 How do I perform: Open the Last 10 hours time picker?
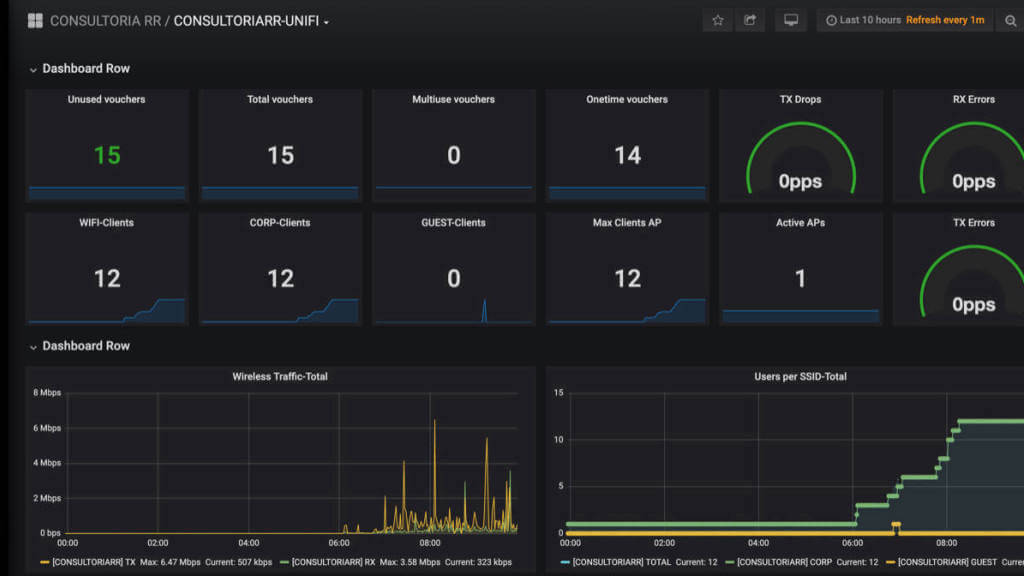coord(870,20)
